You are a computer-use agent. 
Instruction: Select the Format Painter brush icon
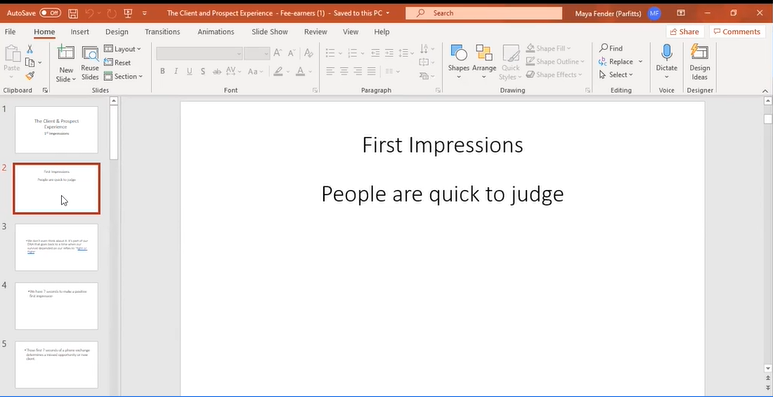coord(30,76)
